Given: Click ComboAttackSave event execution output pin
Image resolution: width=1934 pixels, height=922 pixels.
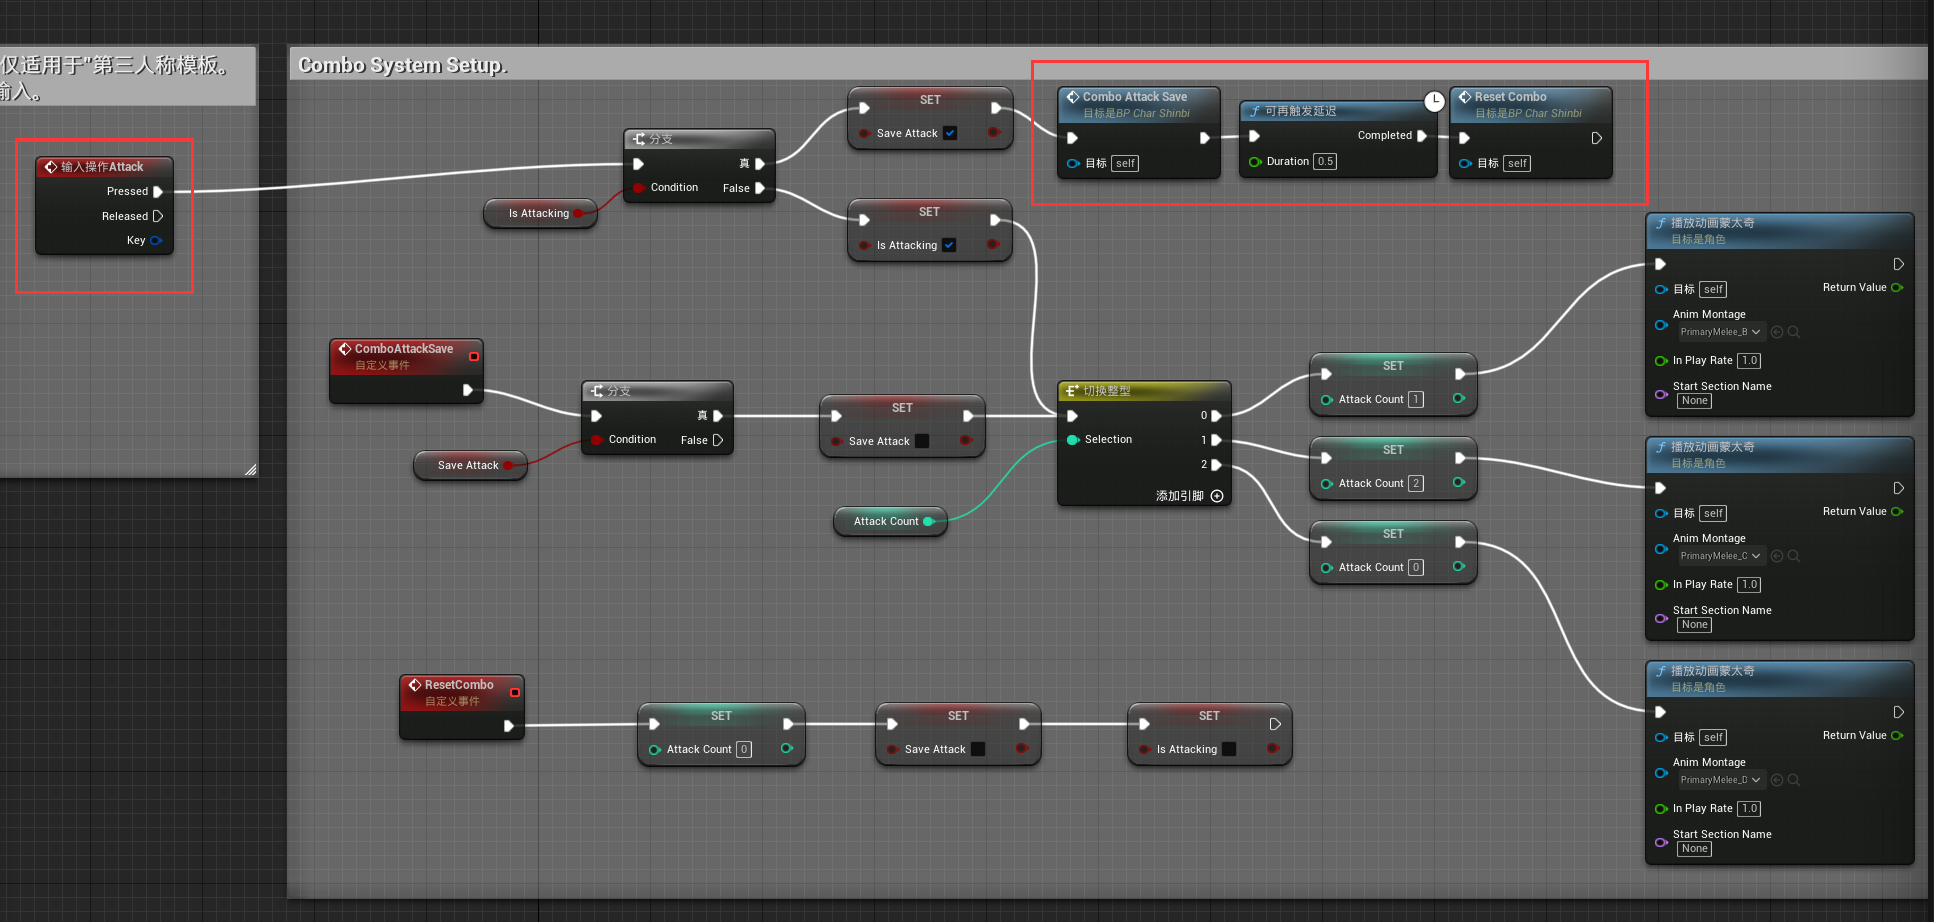Looking at the screenshot, I should (468, 390).
